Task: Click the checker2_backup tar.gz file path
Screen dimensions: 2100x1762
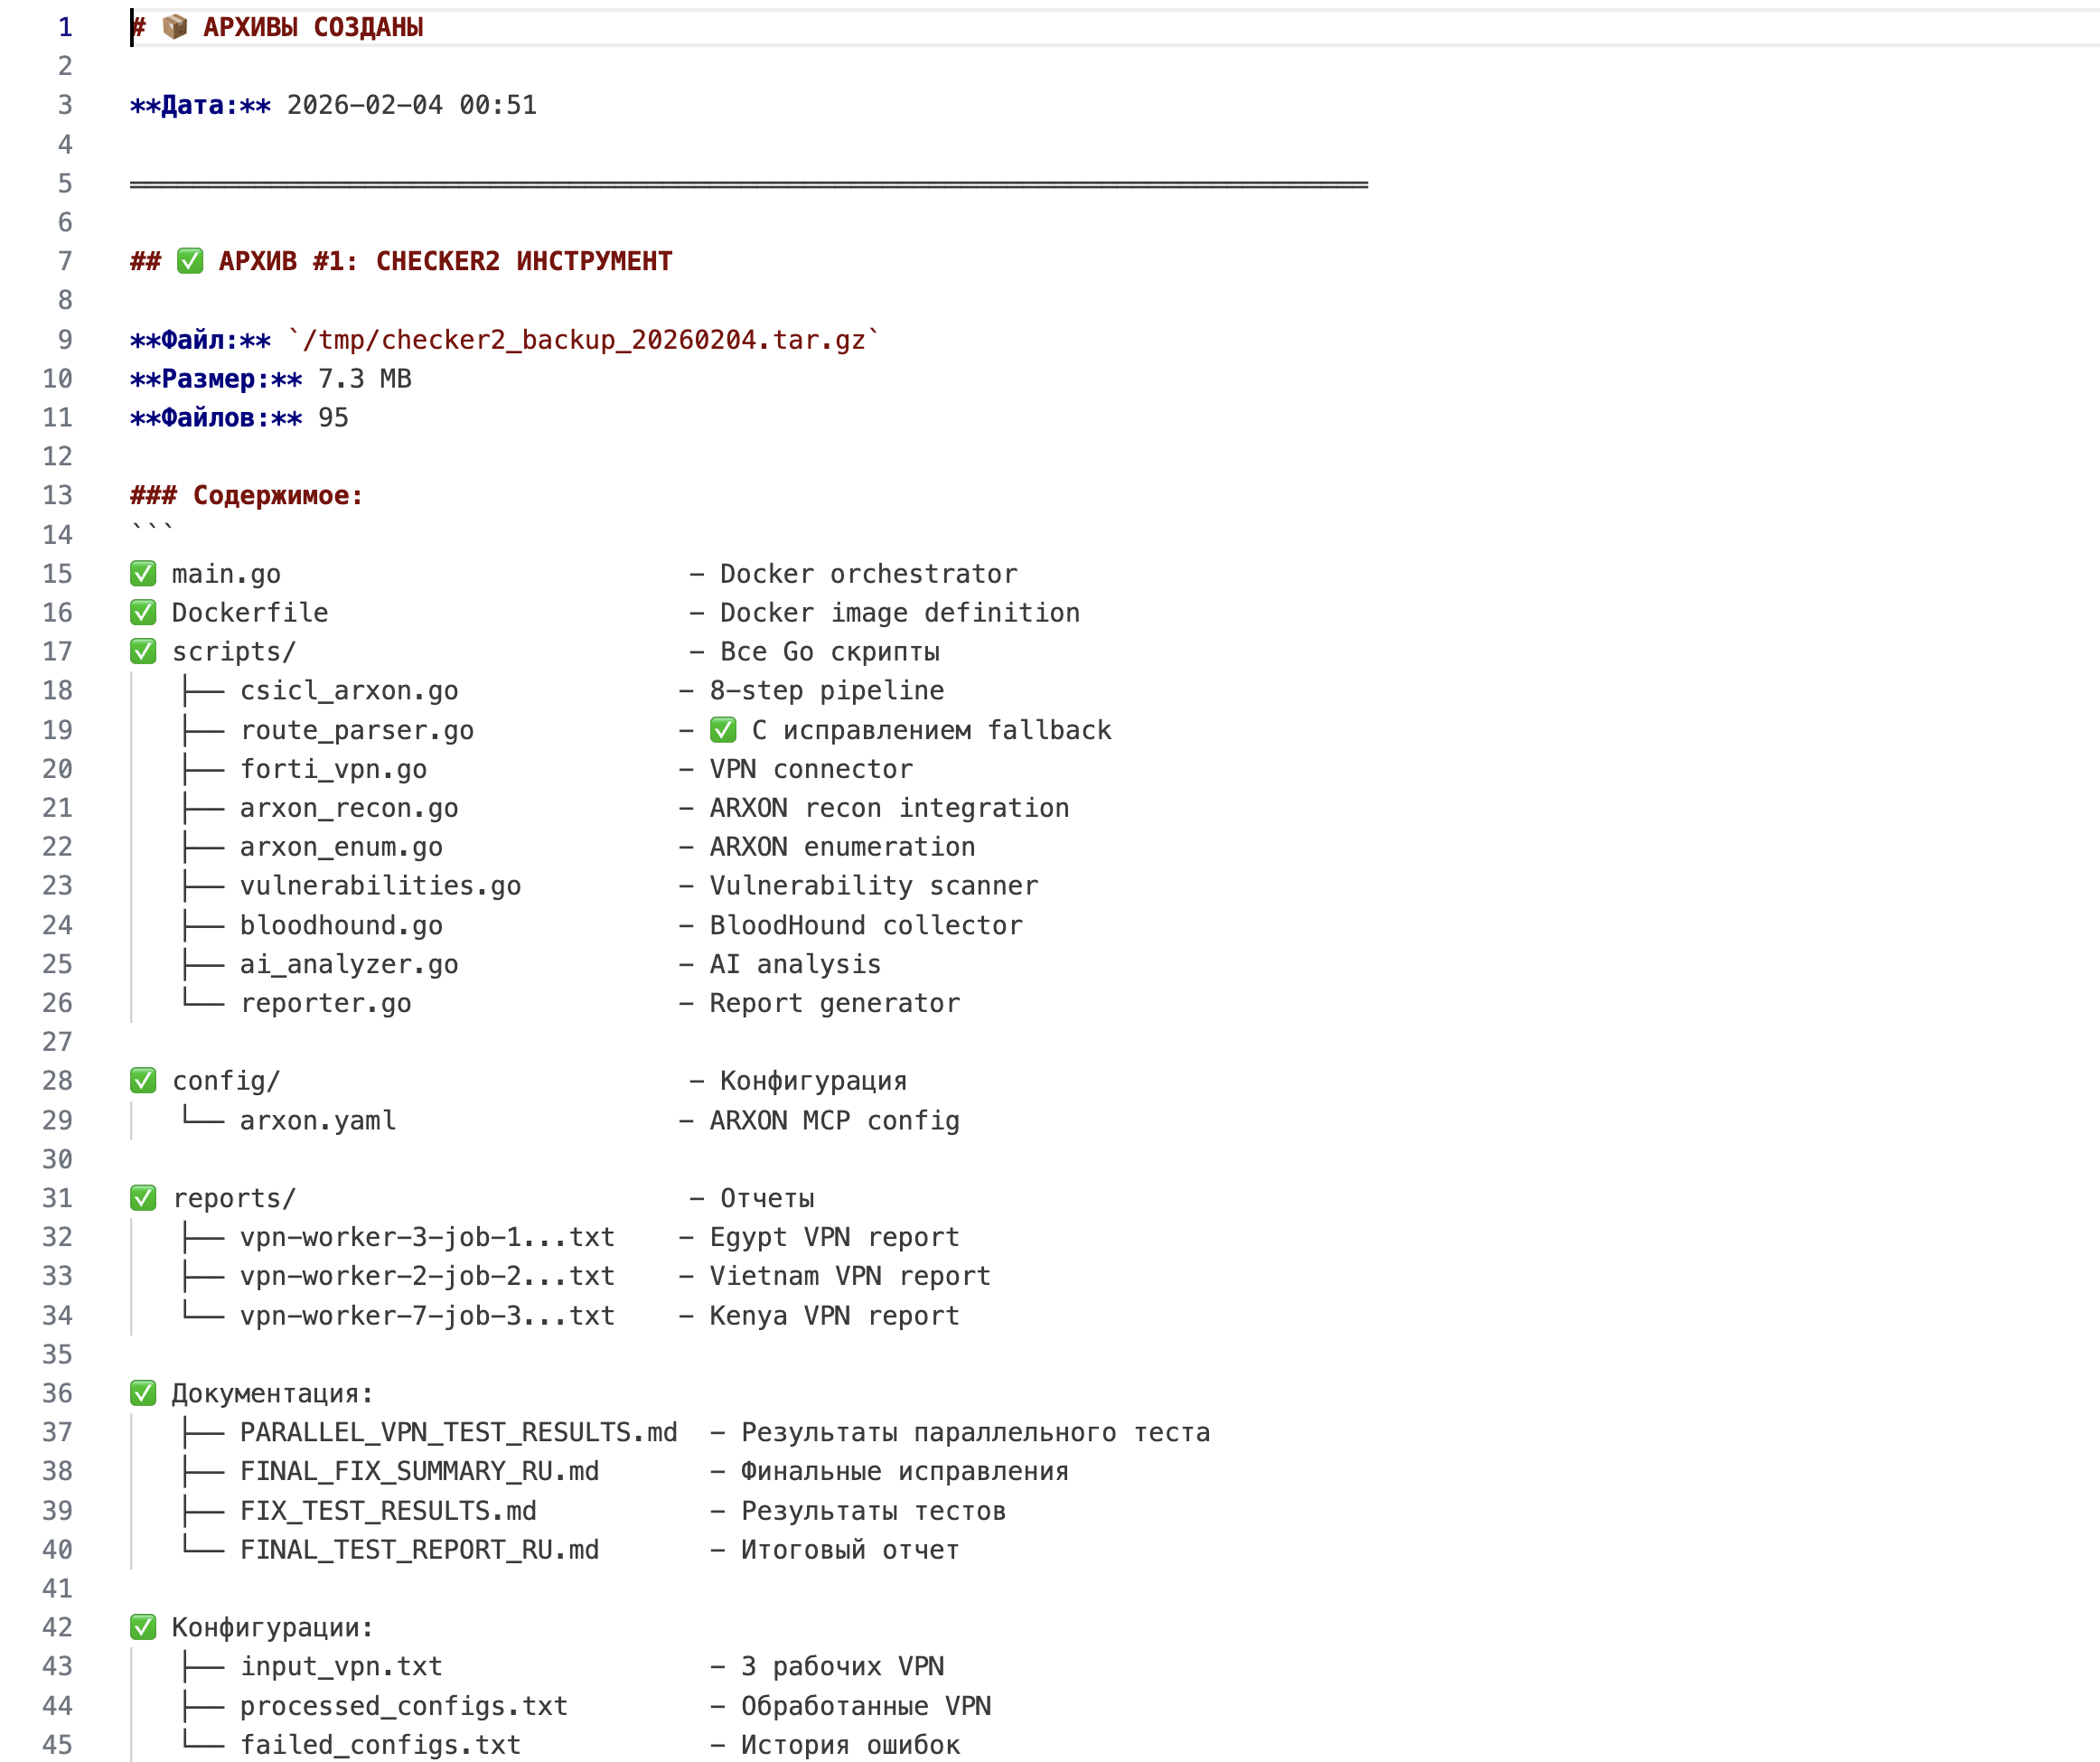Action: coord(583,340)
